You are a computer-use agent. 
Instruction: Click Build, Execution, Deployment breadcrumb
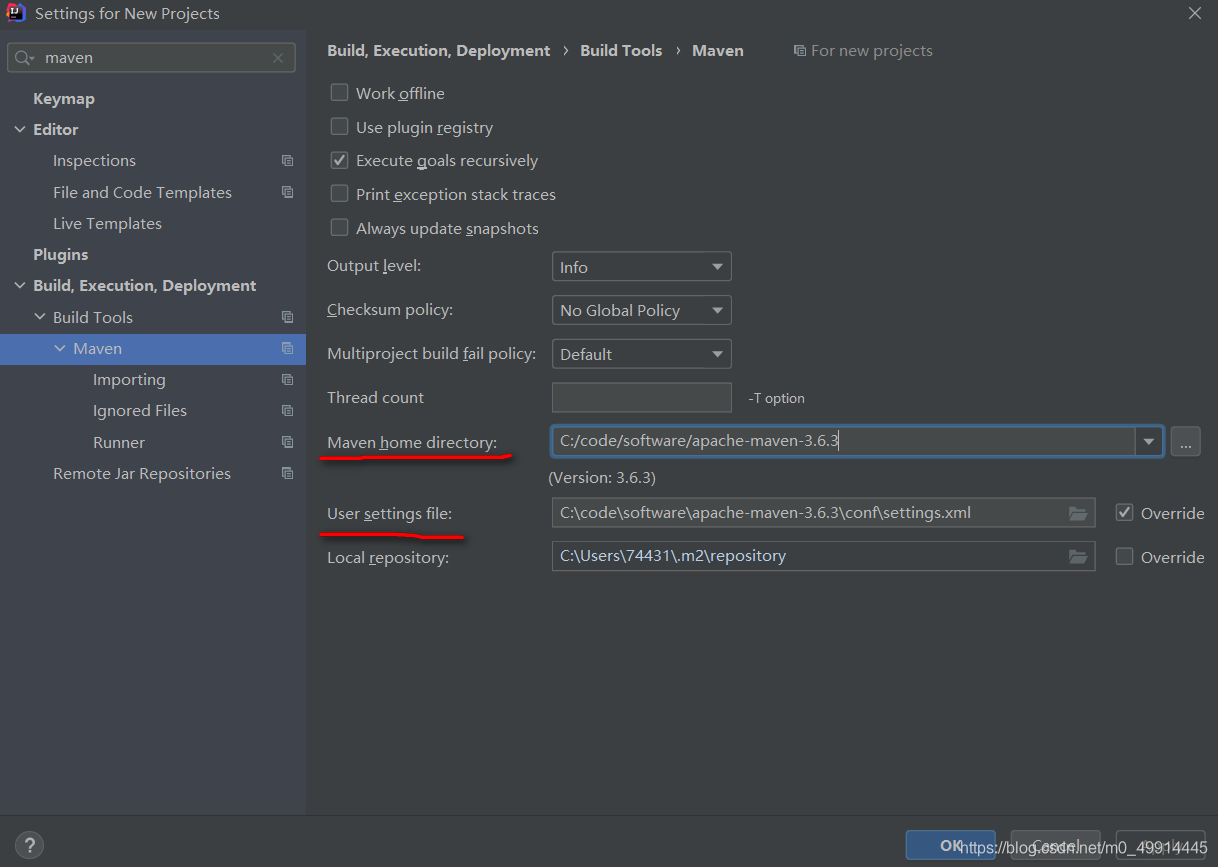(439, 51)
